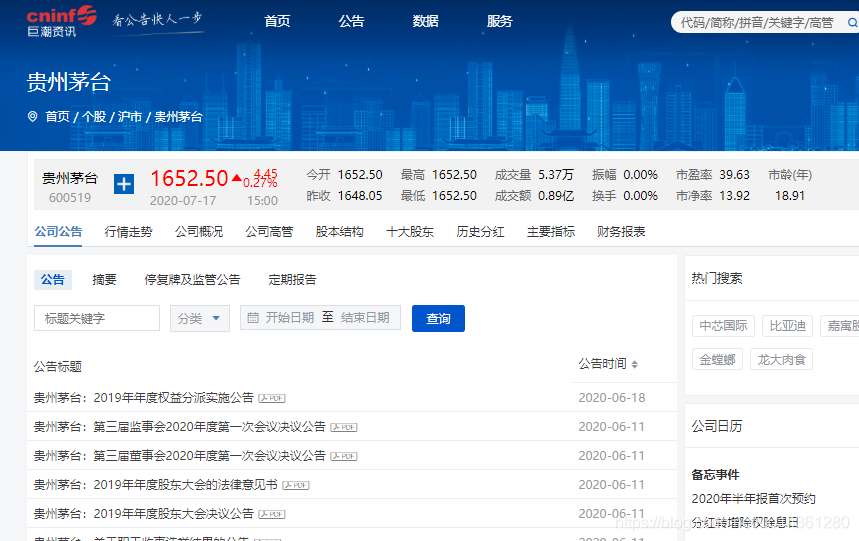Switch to 股本结构 tab

pos(340,232)
